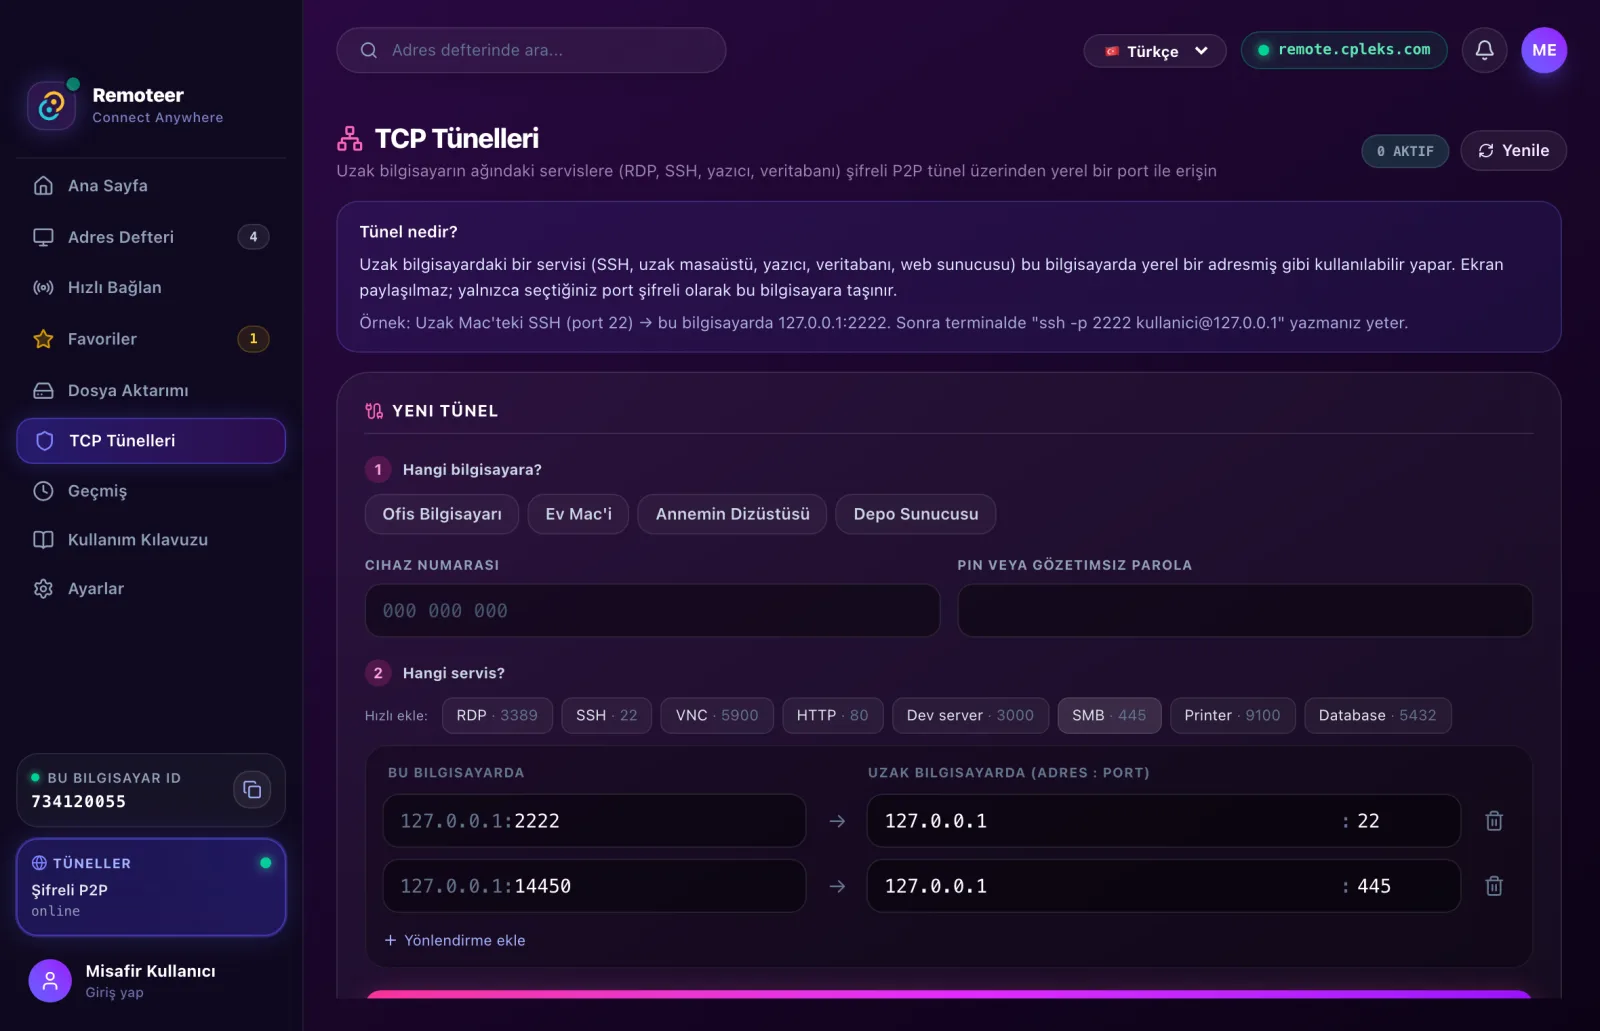This screenshot has width=1600, height=1031.
Task: Click the search magnifier icon
Action: click(x=369, y=50)
